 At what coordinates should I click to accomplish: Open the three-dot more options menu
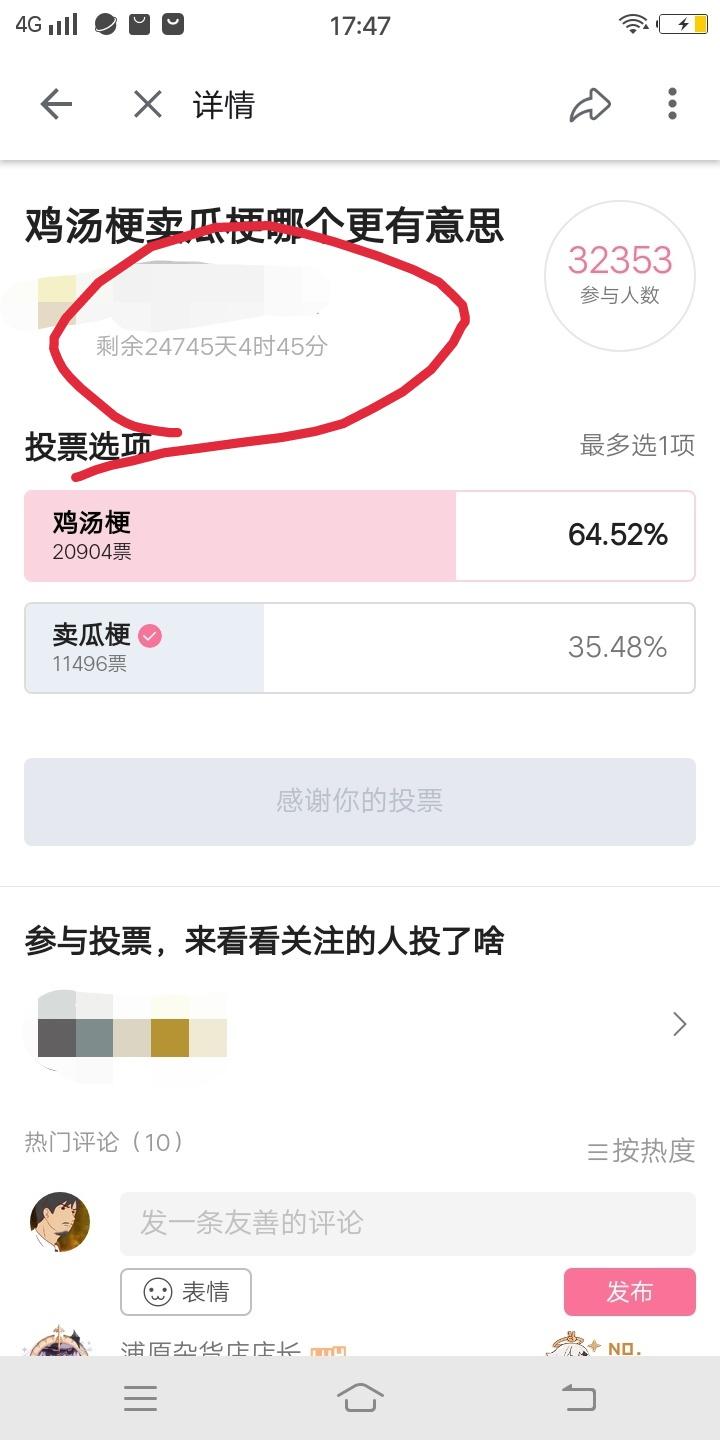(672, 104)
